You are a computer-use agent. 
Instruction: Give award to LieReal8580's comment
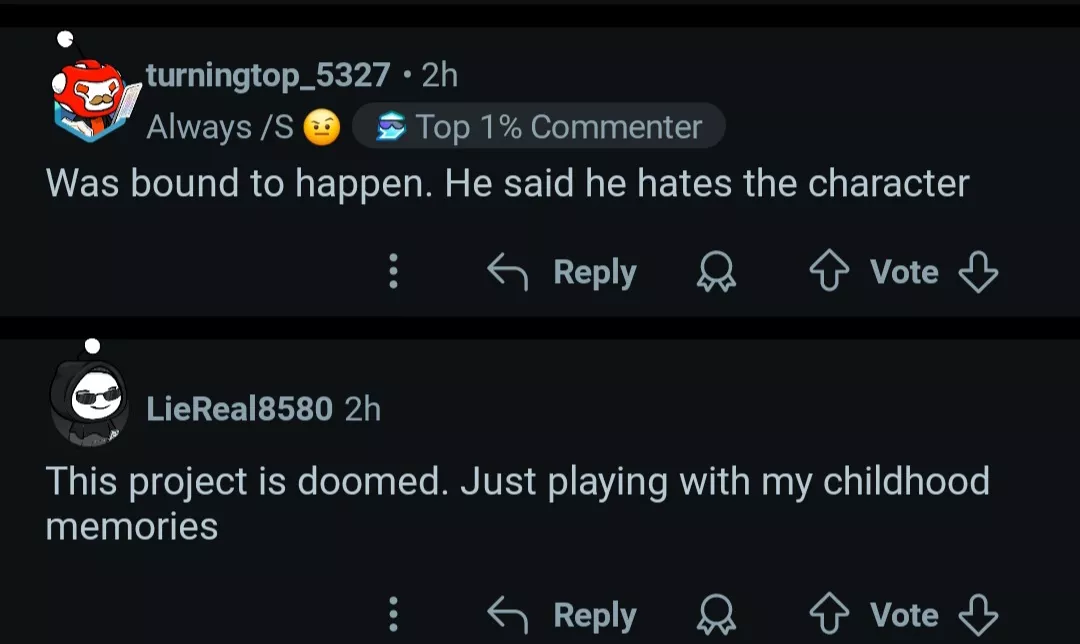716,614
